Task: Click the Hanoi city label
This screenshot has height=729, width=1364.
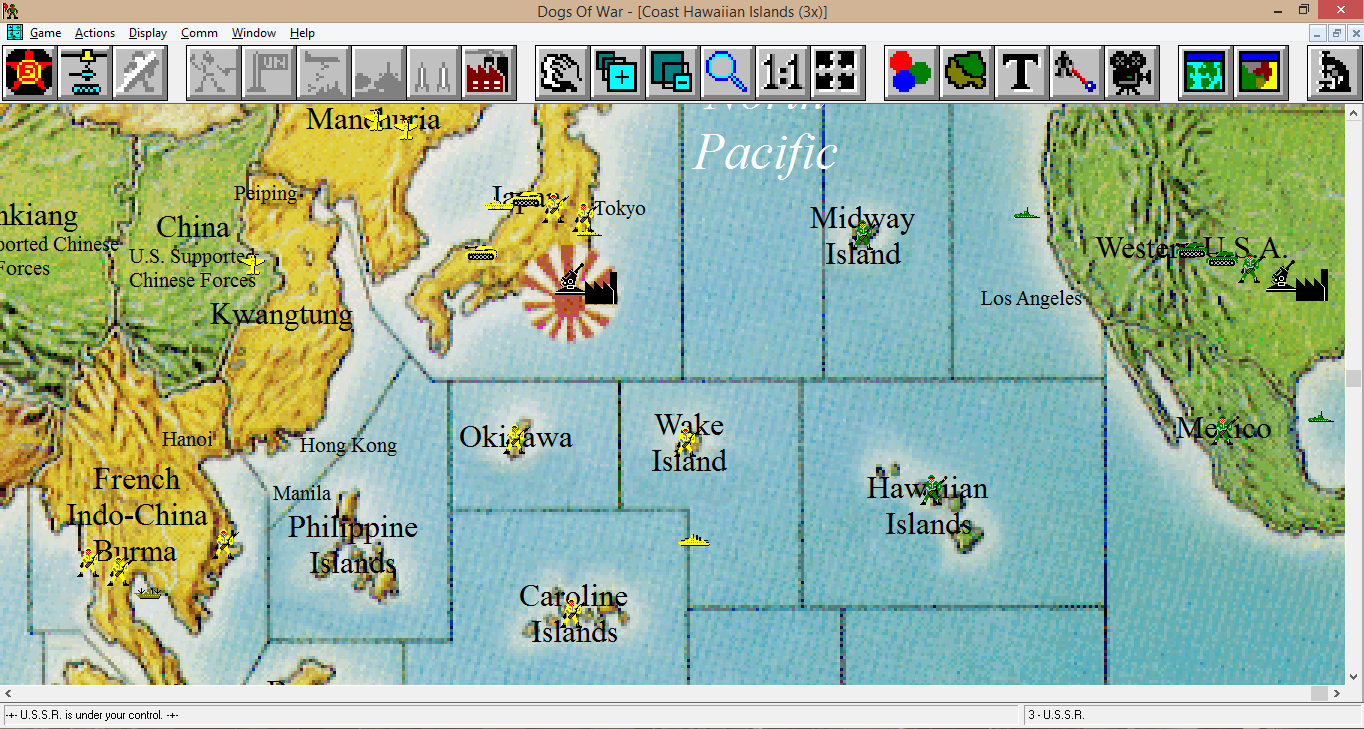Action: click(188, 439)
